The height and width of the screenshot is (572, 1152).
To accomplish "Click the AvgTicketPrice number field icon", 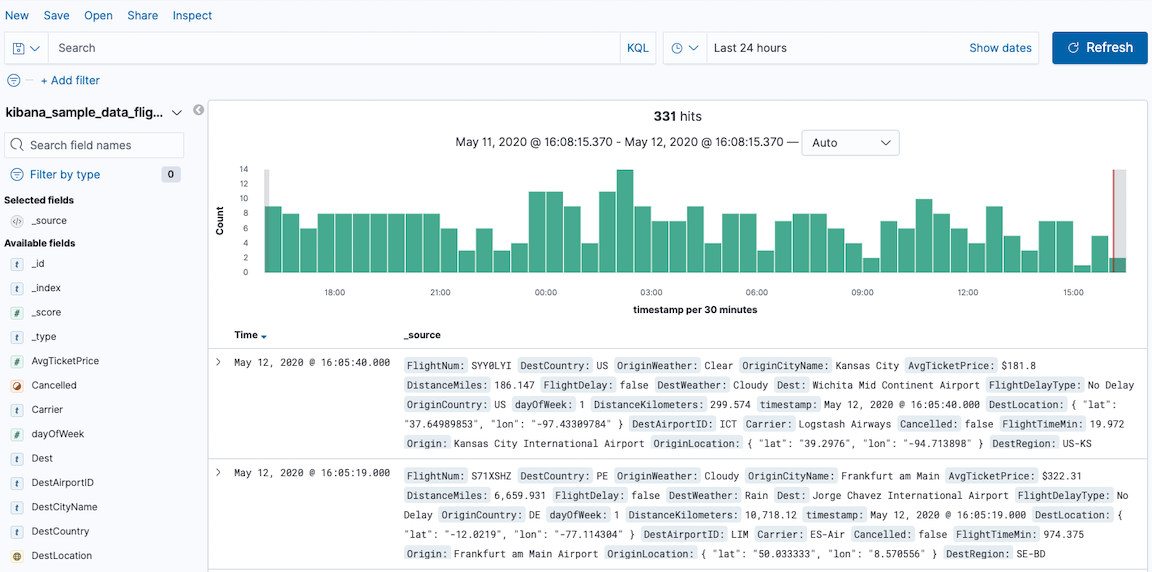I will coord(17,361).
